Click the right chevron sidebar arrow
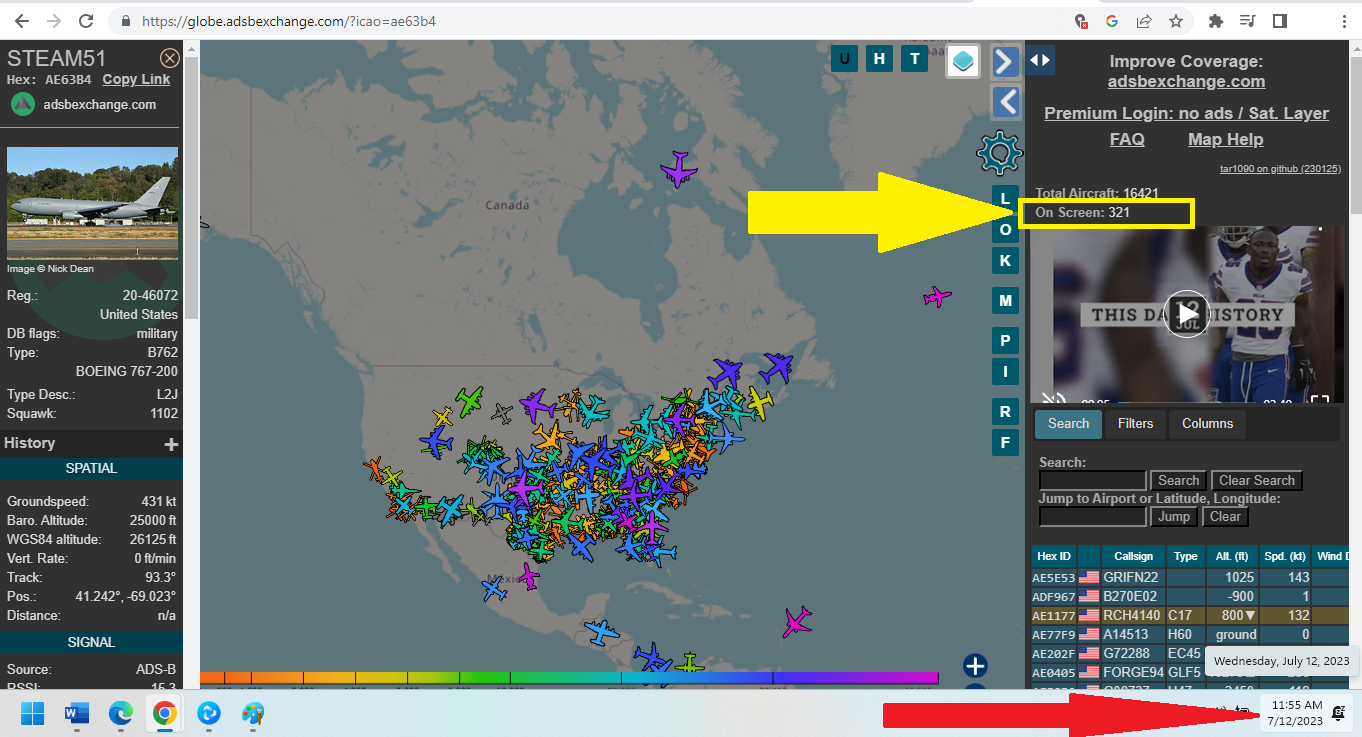Image resolution: width=1362 pixels, height=737 pixels. pos(1005,61)
